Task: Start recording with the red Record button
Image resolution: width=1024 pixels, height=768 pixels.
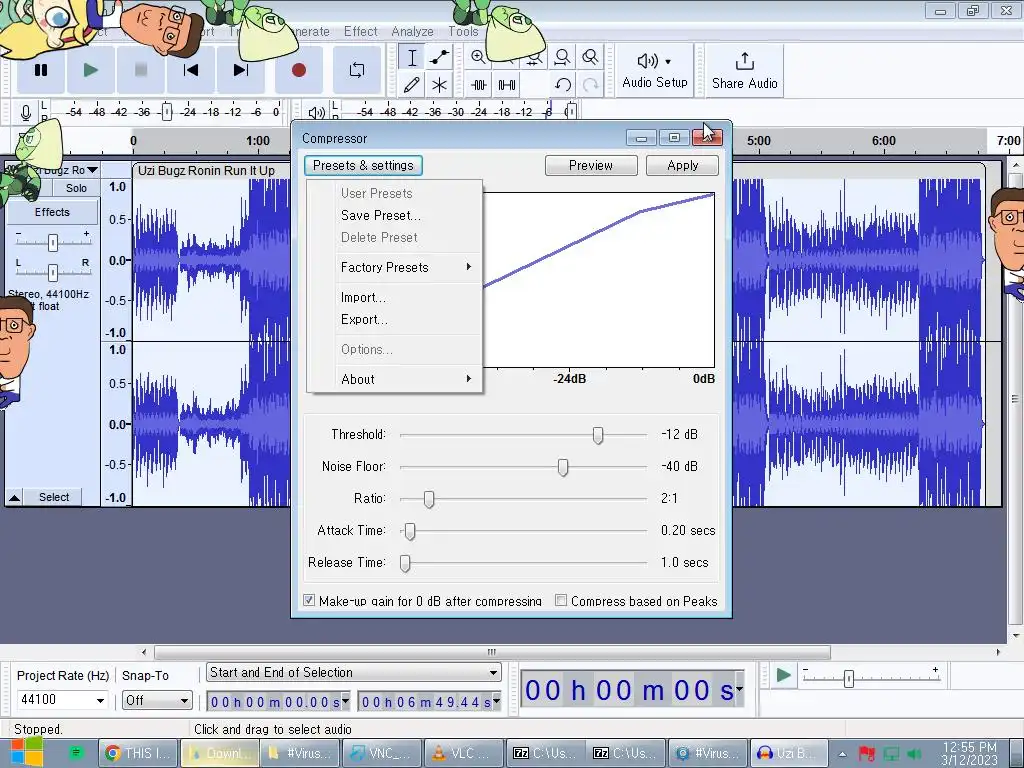Action: (299, 70)
